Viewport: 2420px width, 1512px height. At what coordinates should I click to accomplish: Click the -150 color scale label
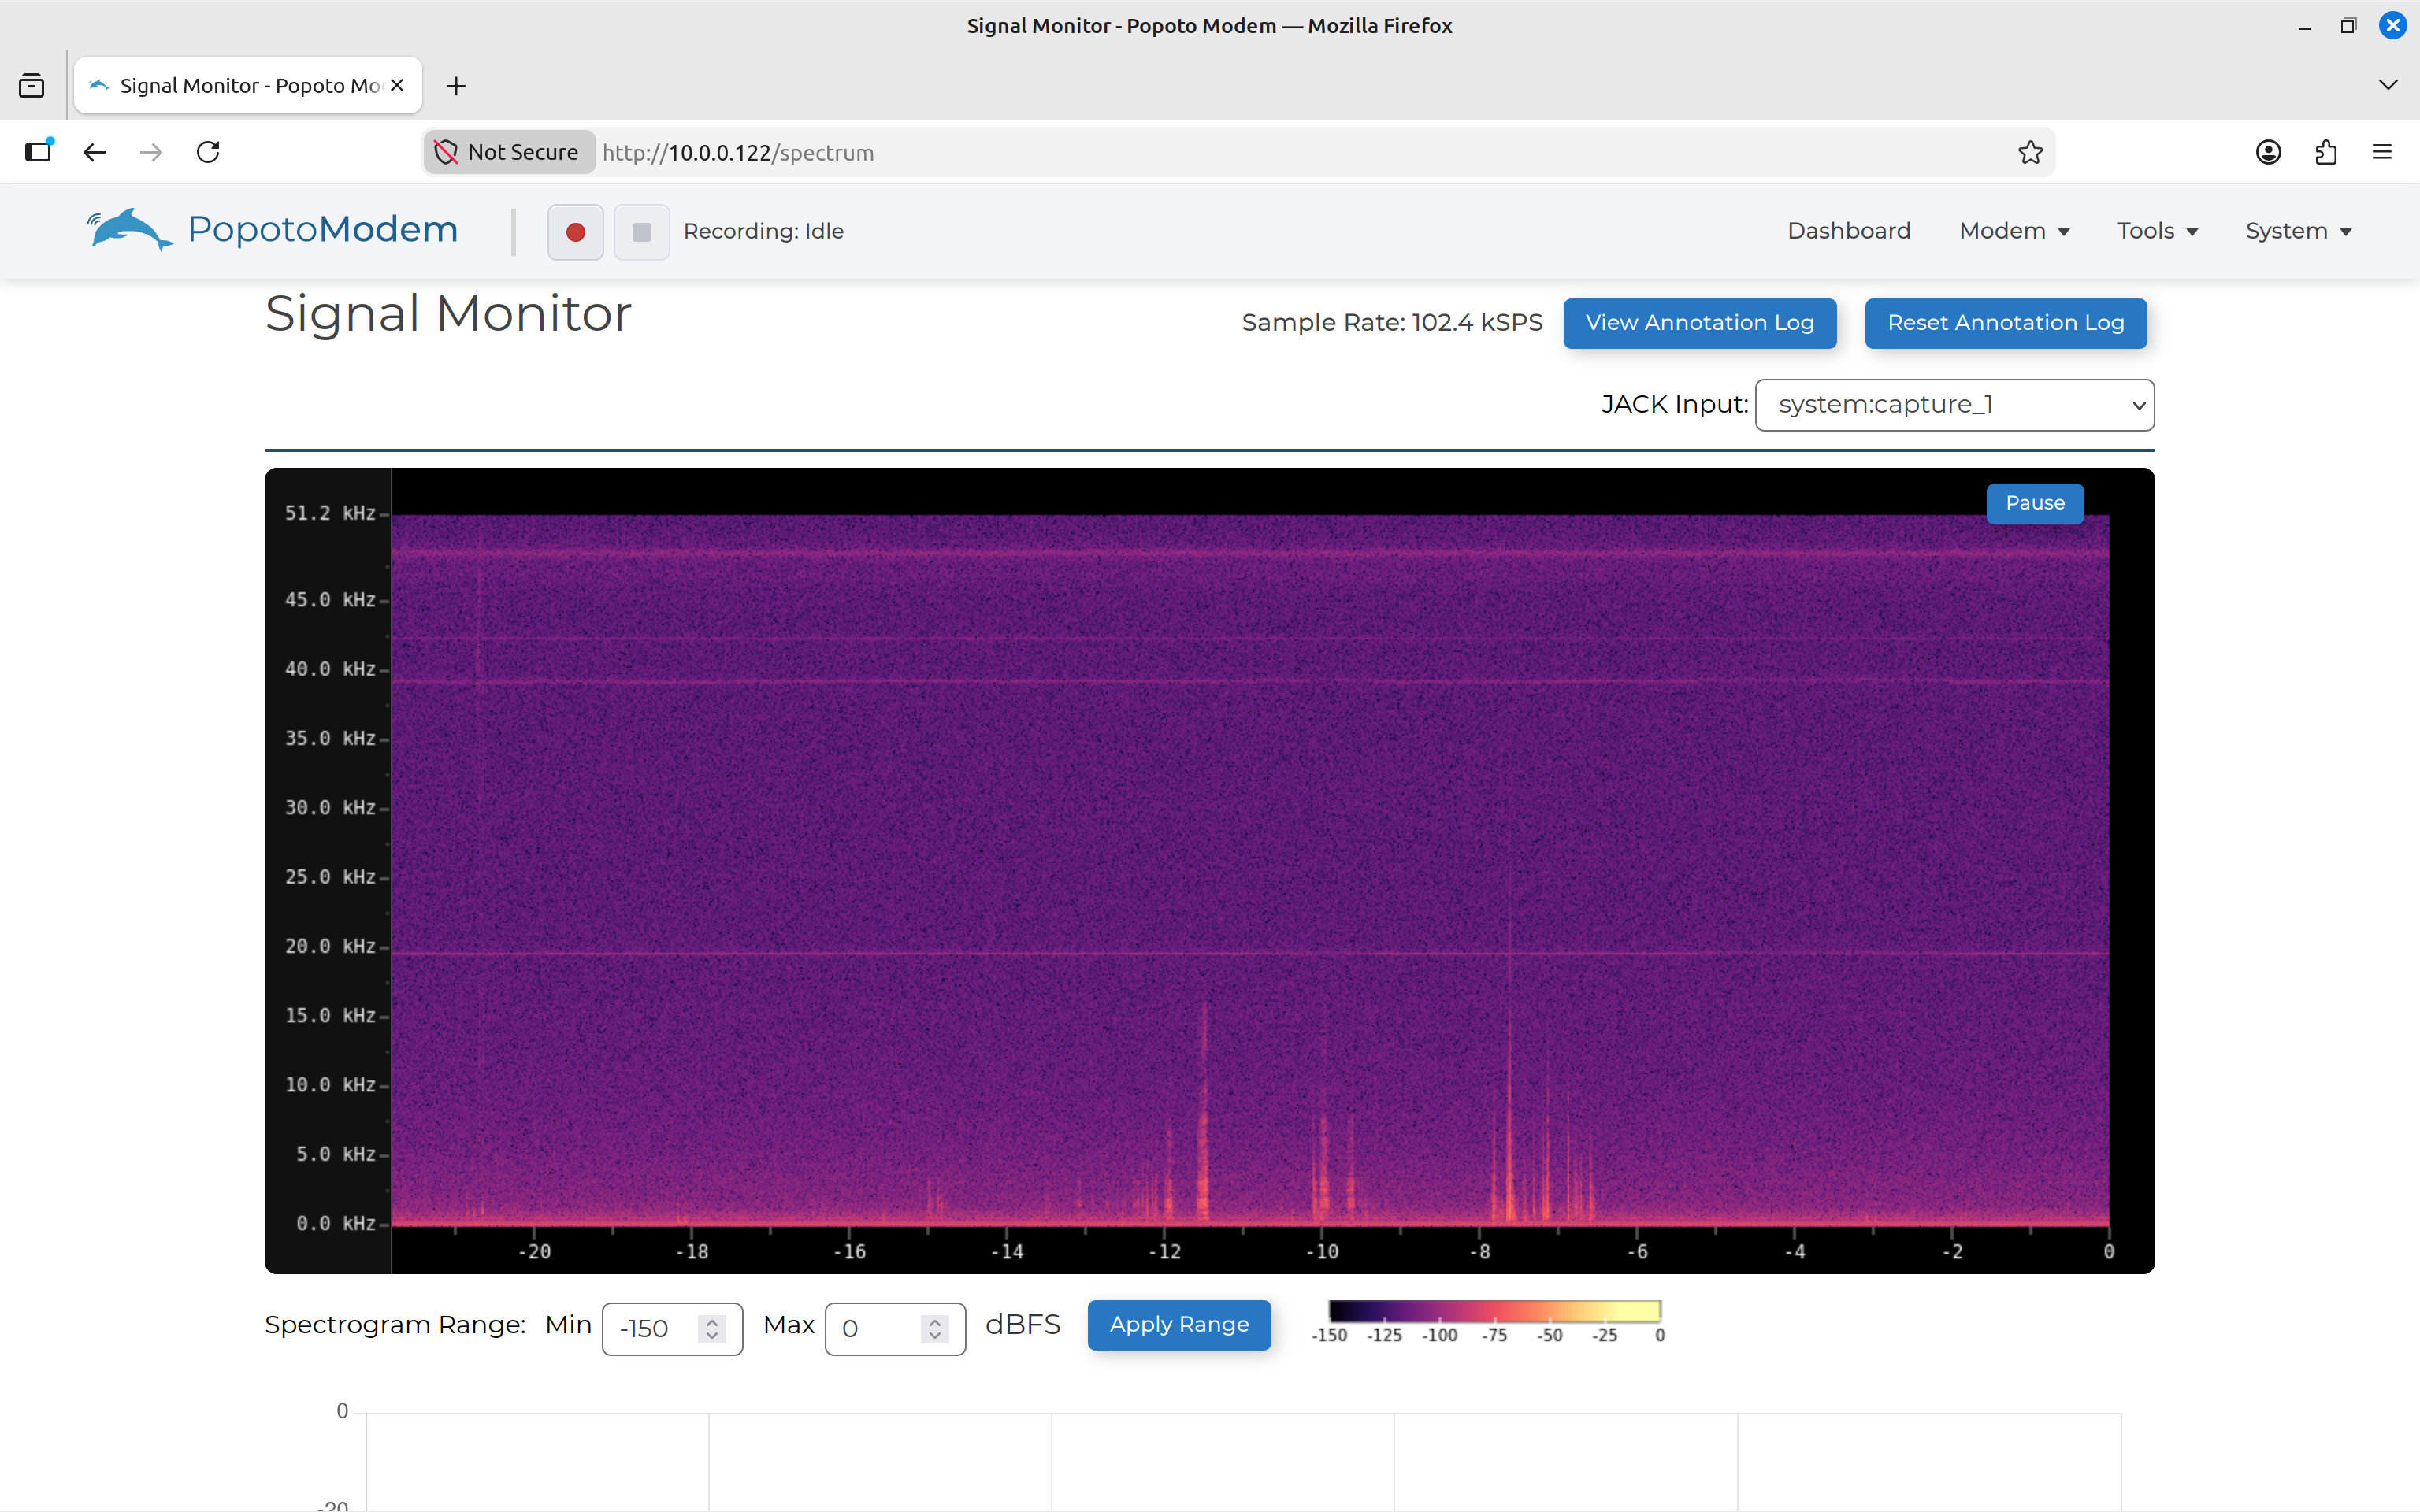point(1329,1336)
